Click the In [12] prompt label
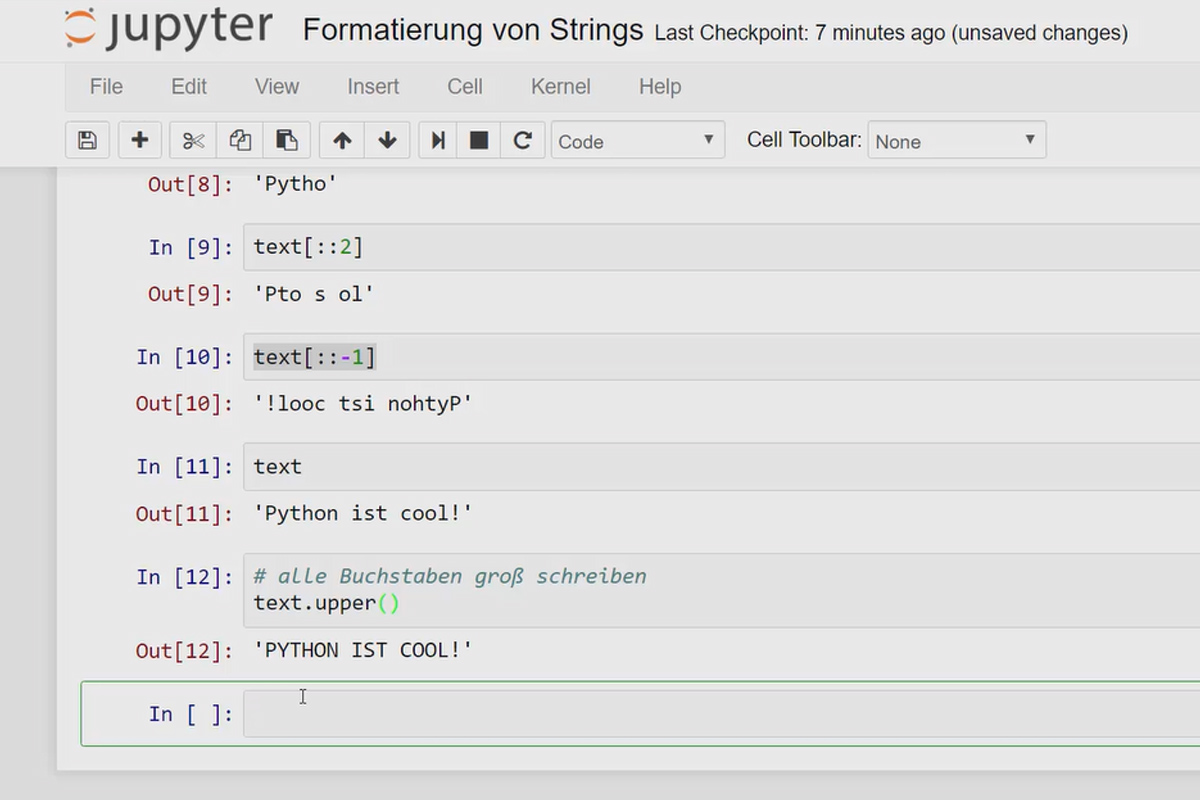 click(184, 577)
